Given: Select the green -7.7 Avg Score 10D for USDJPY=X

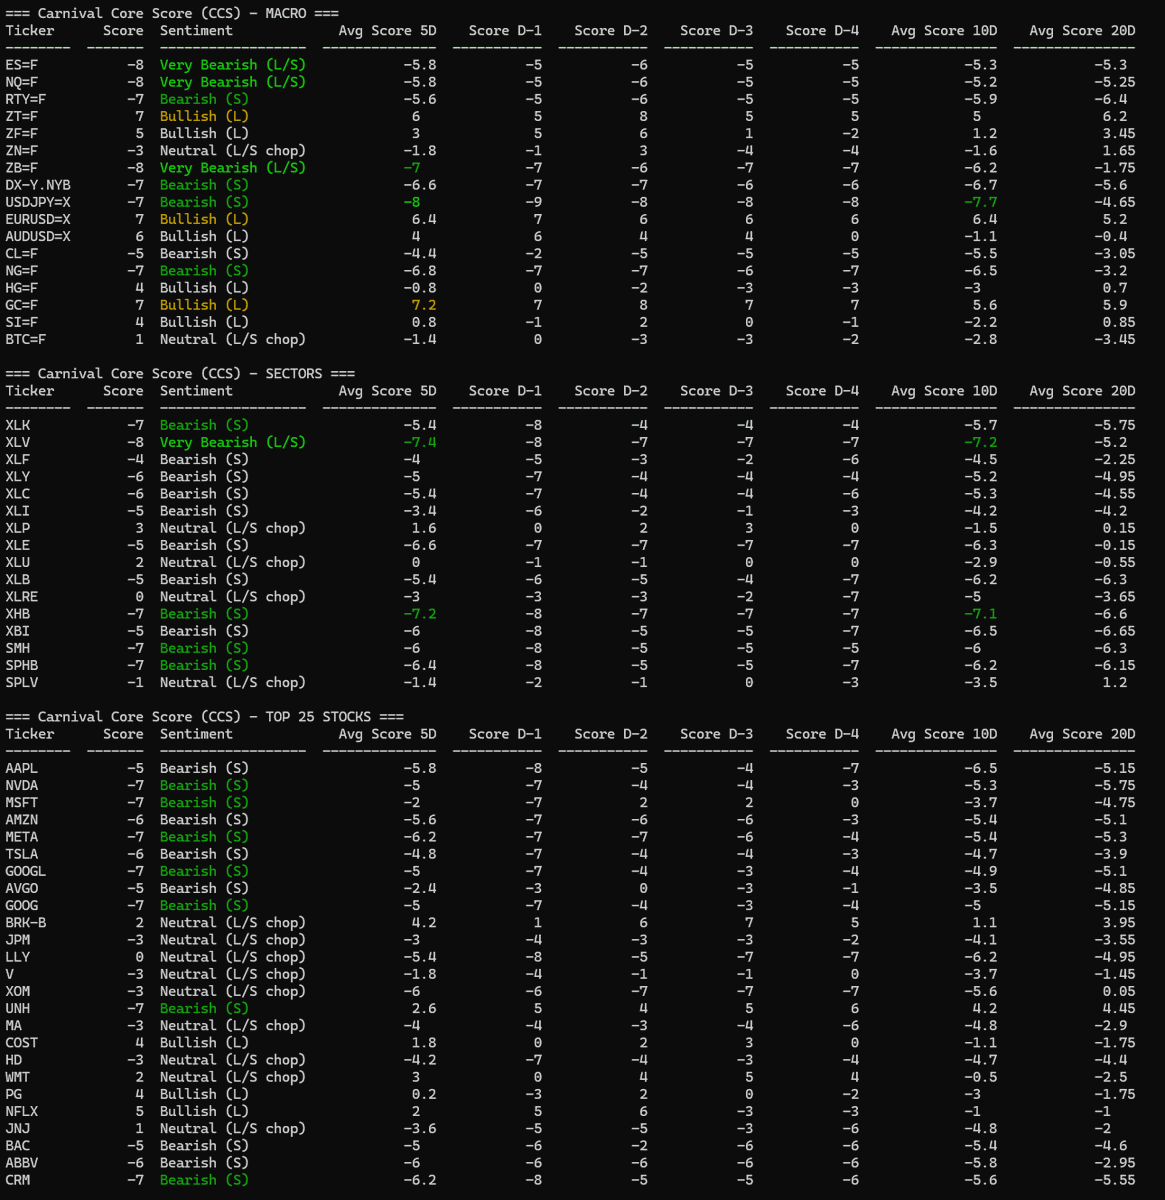Looking at the screenshot, I should [x=981, y=202].
